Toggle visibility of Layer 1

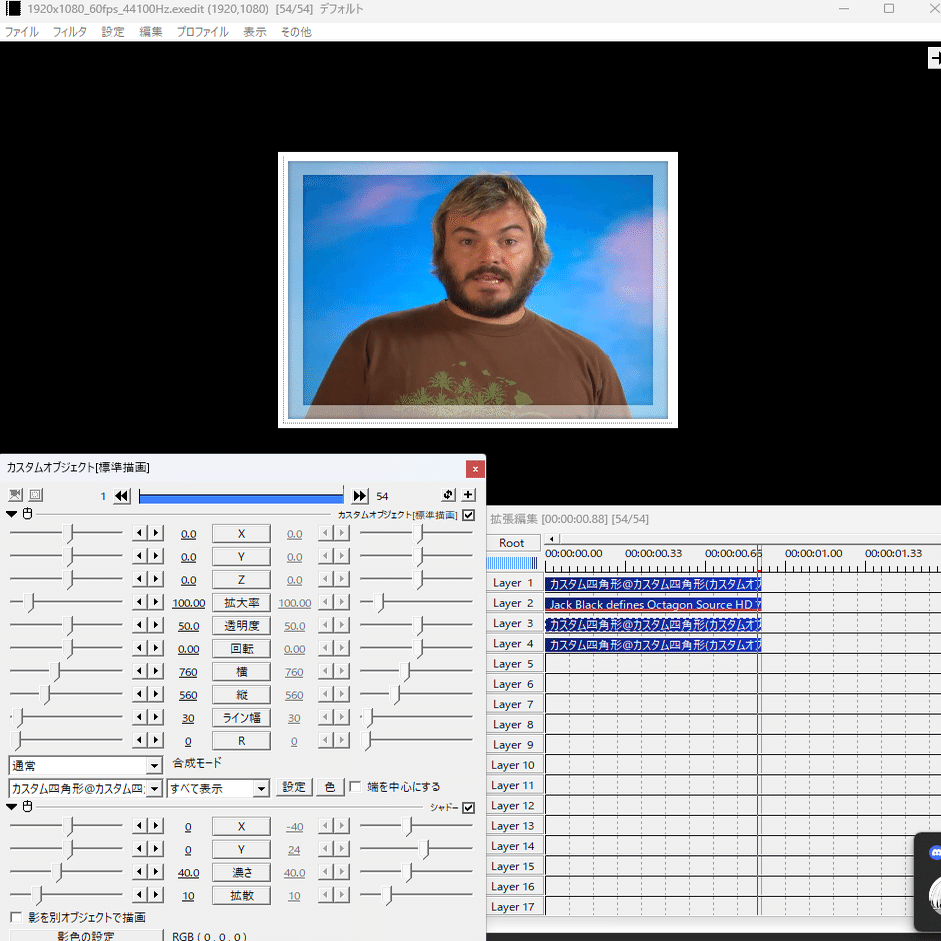tap(514, 583)
